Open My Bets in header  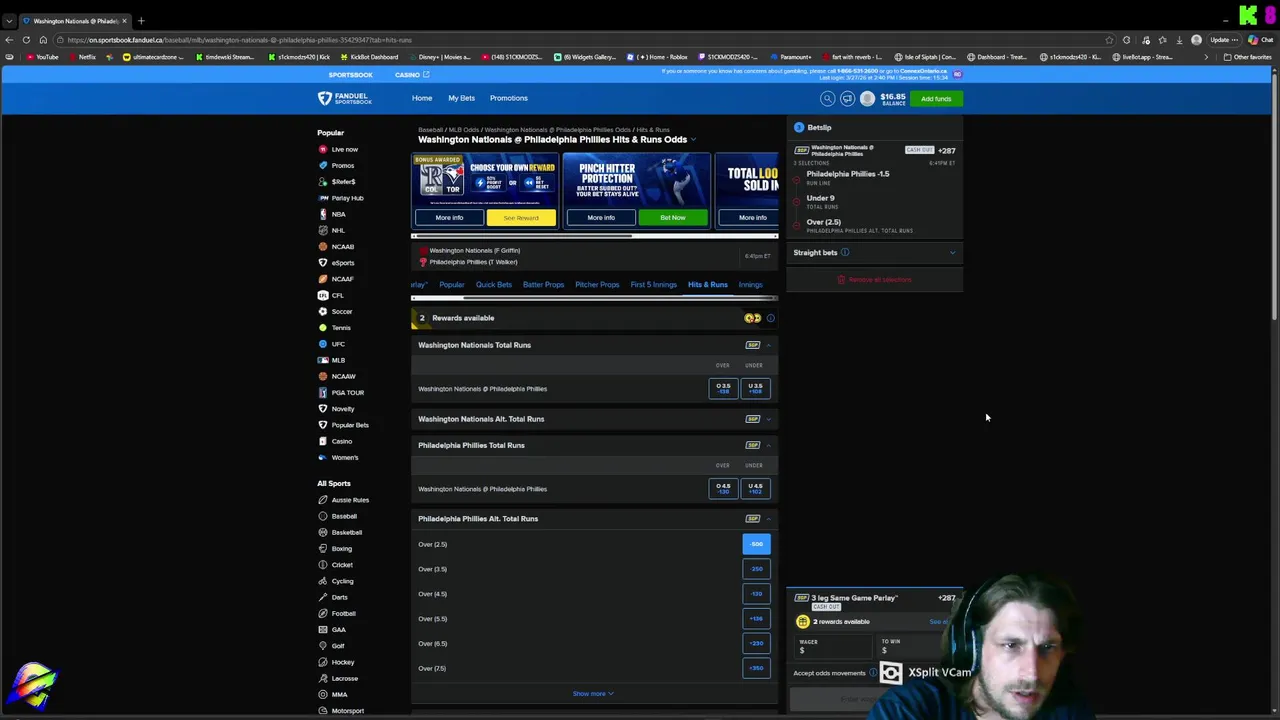point(461,98)
